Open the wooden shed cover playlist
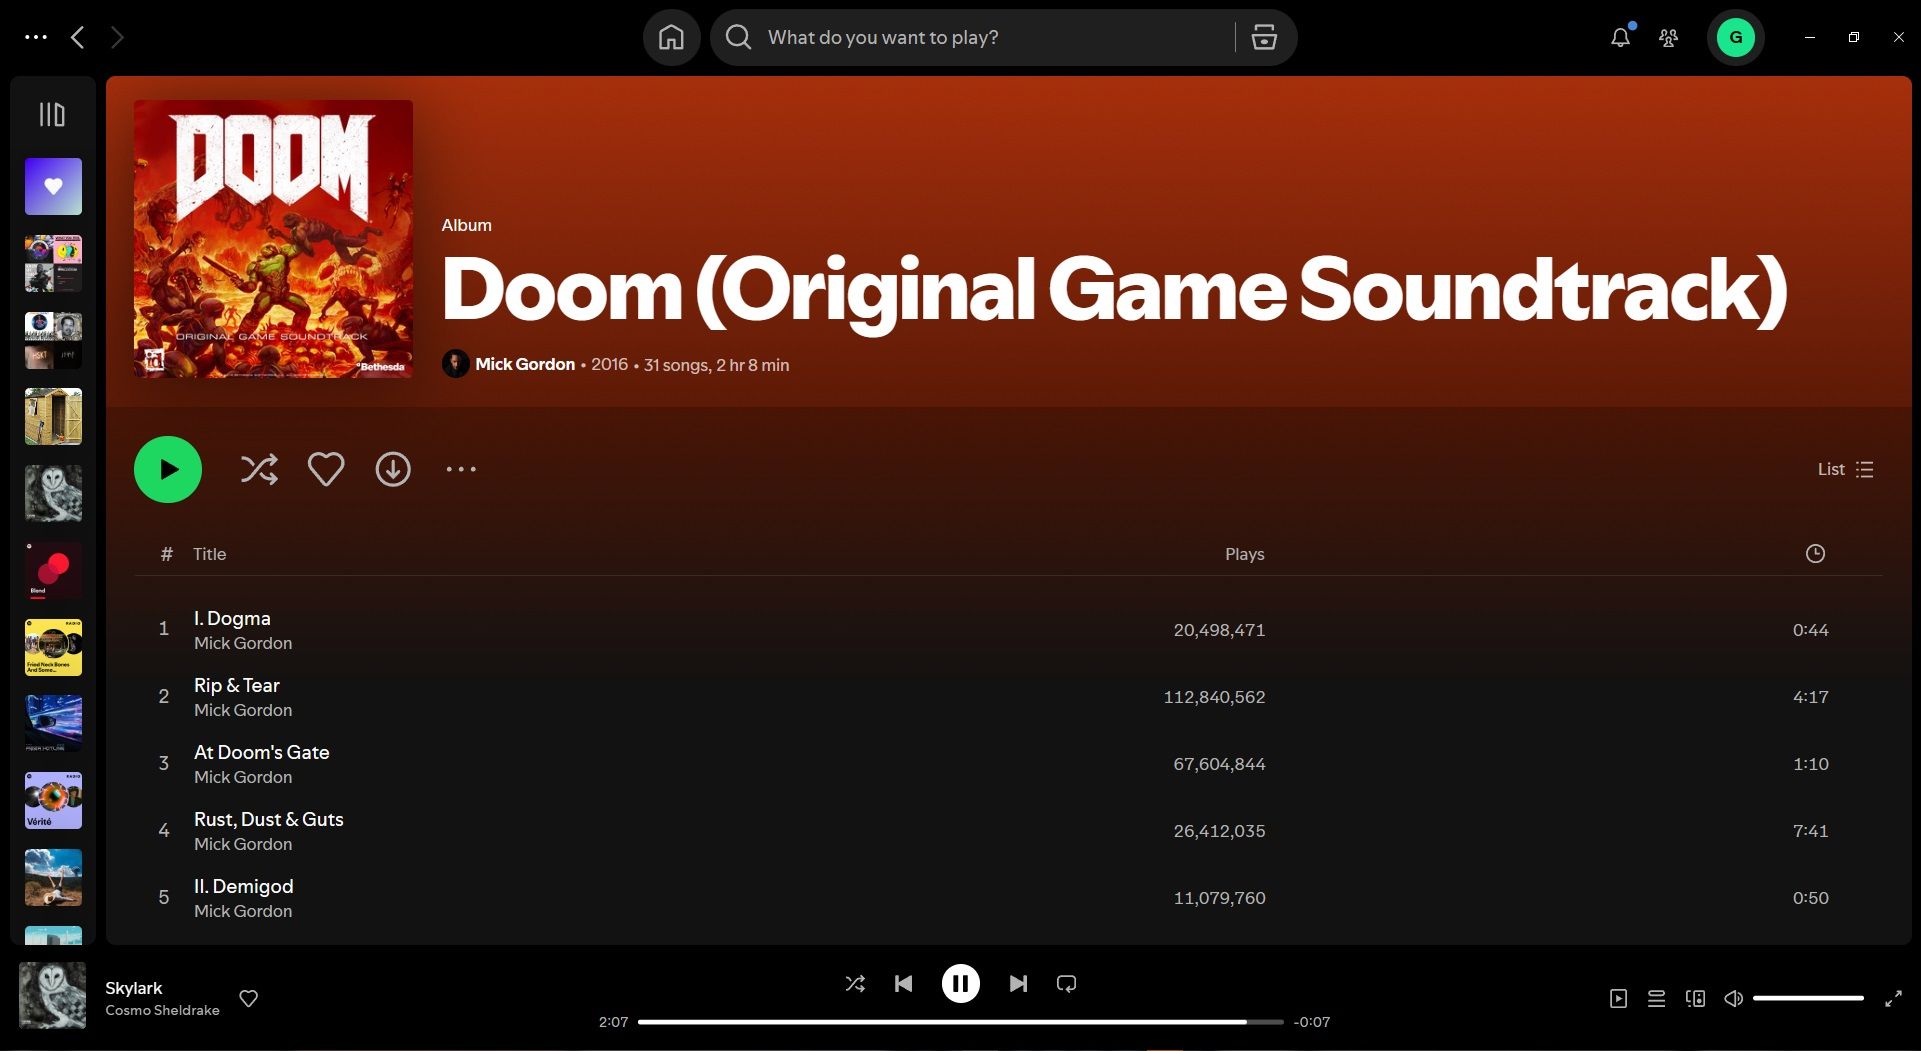Screen dimensions: 1921x1051 pyautogui.click(x=53, y=416)
